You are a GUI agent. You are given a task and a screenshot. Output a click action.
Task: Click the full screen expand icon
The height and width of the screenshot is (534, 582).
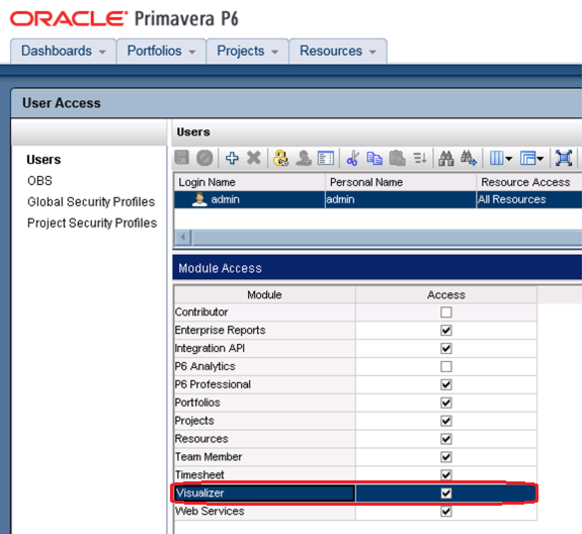click(563, 158)
